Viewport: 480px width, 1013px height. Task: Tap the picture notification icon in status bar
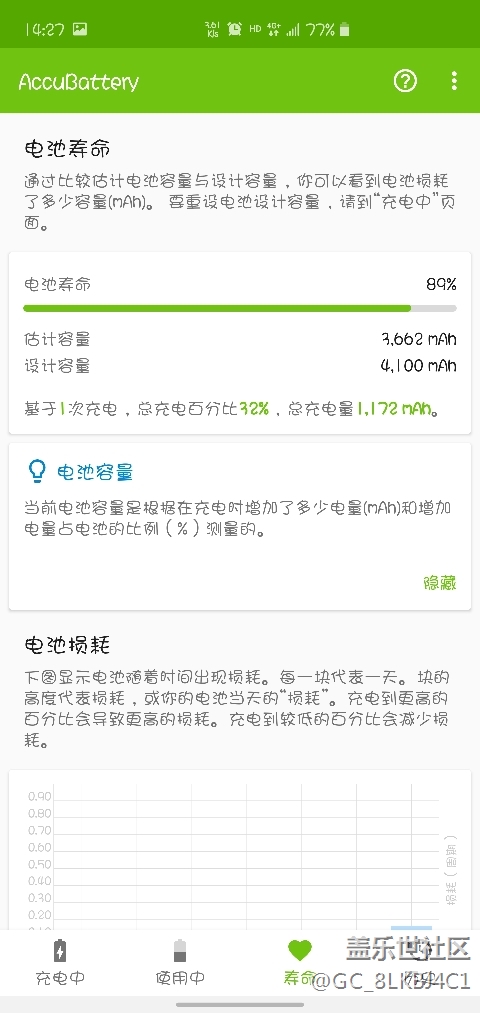[80, 29]
